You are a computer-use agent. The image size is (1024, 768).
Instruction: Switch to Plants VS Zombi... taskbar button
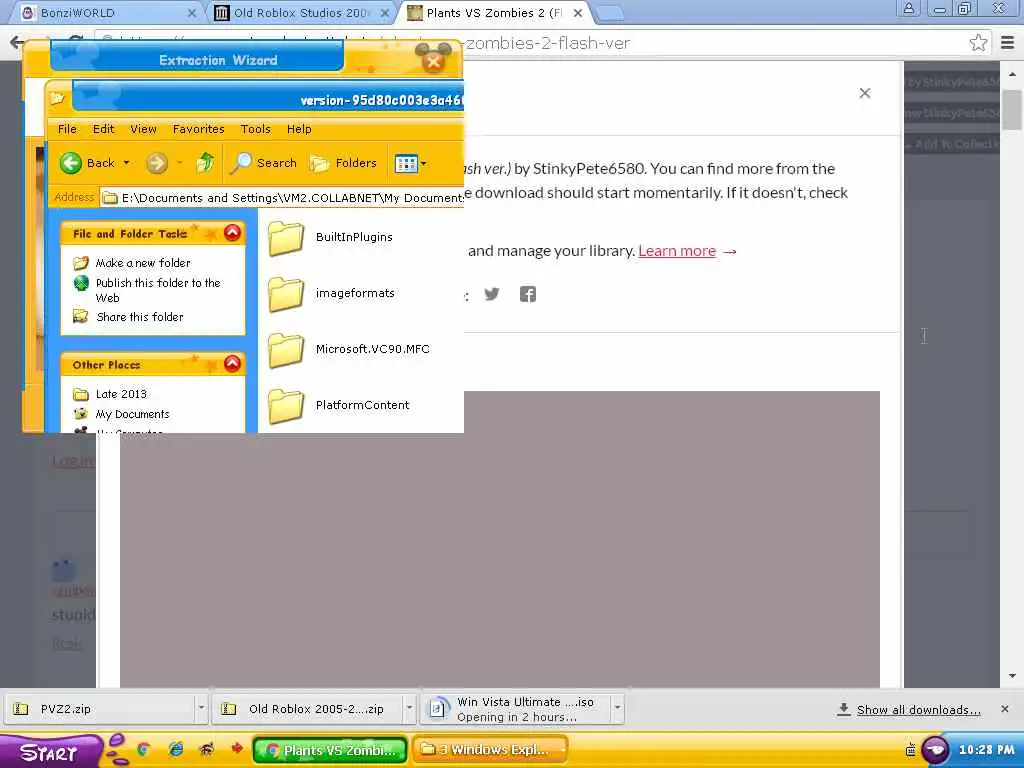pos(330,750)
